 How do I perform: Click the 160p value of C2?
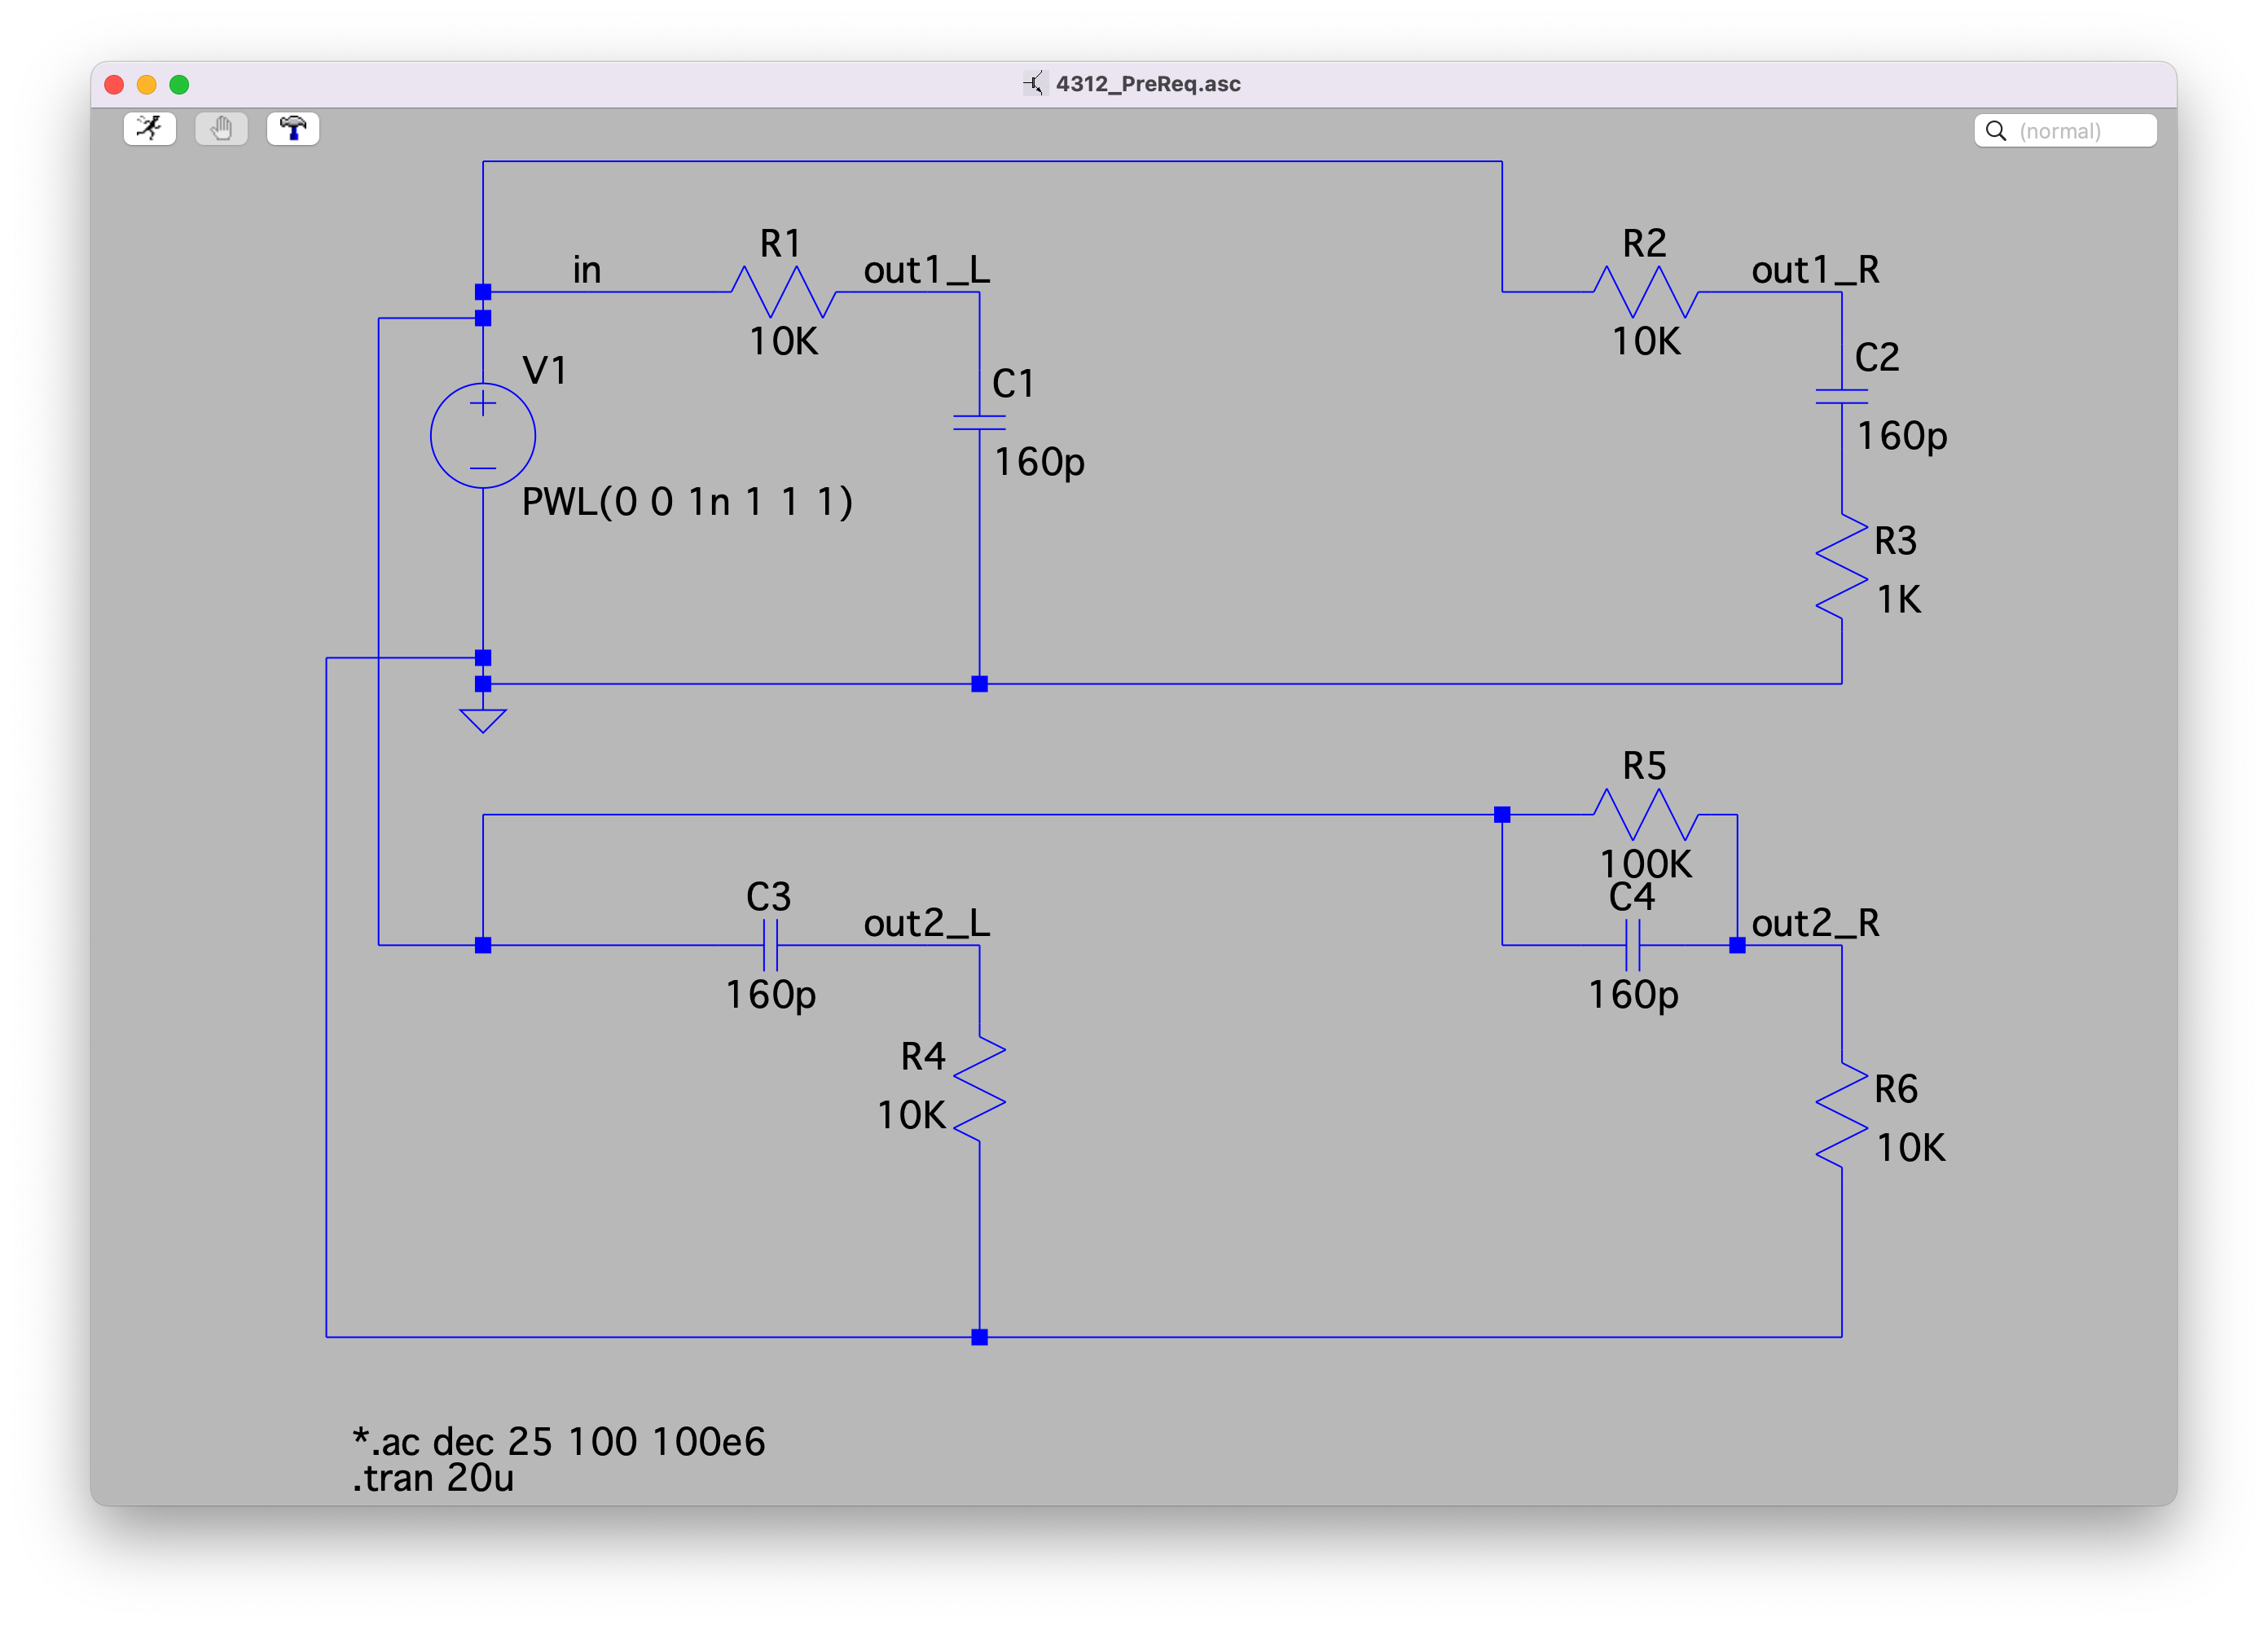(x=1902, y=436)
